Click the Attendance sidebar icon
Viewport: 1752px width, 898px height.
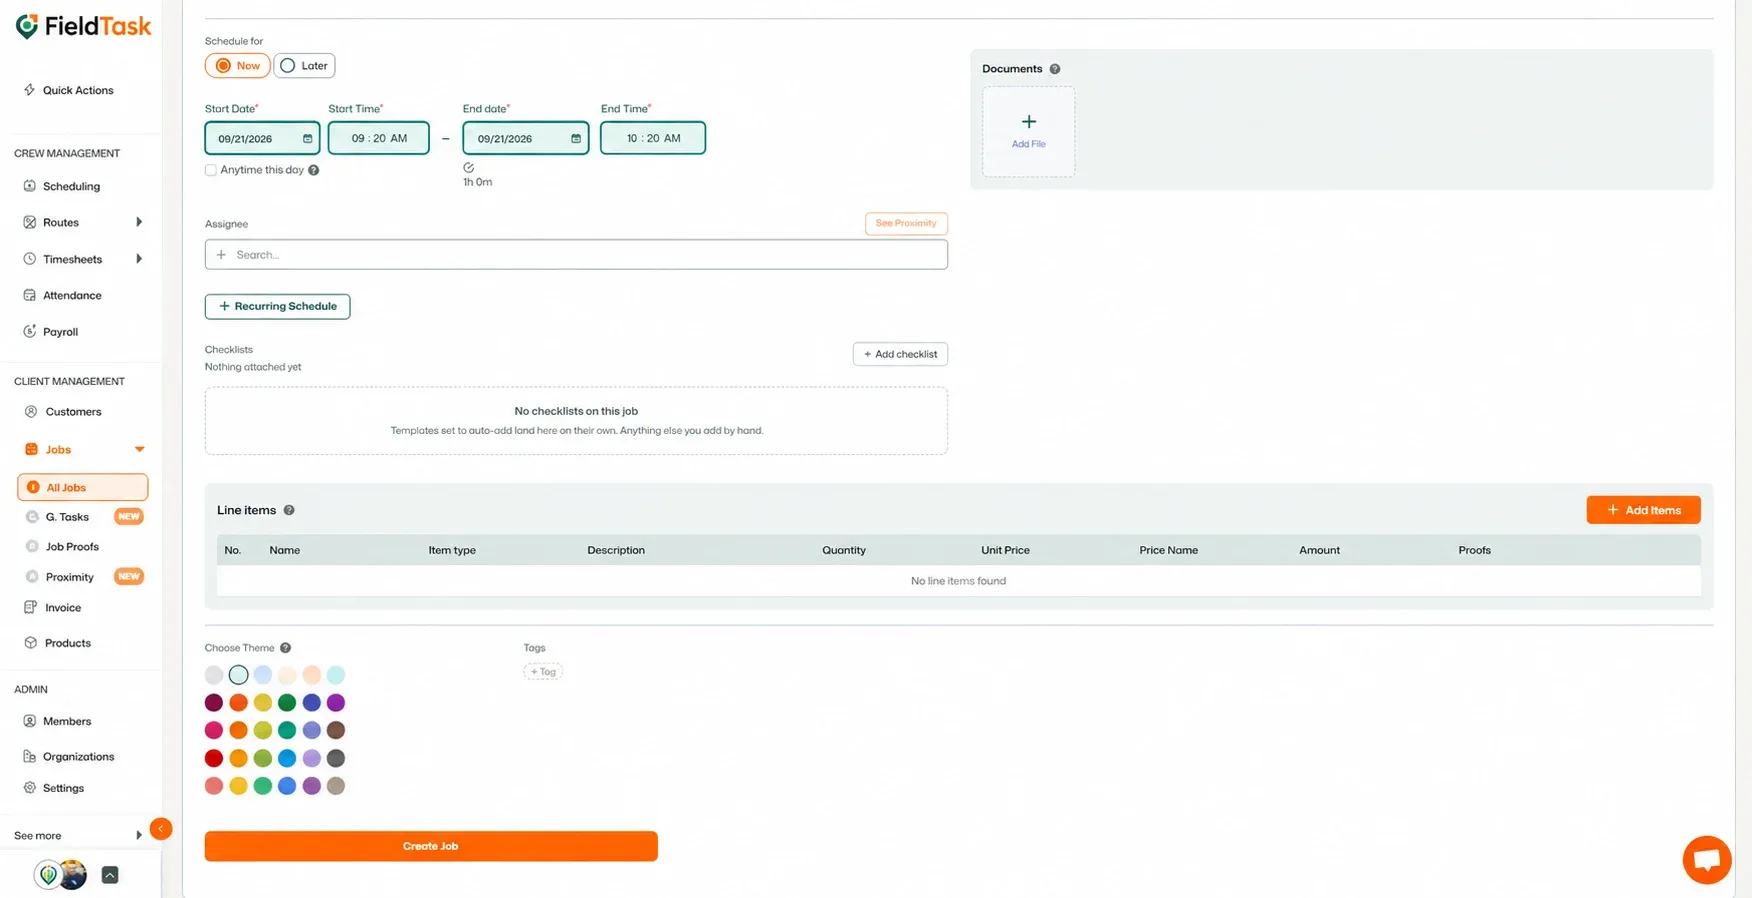click(x=29, y=295)
